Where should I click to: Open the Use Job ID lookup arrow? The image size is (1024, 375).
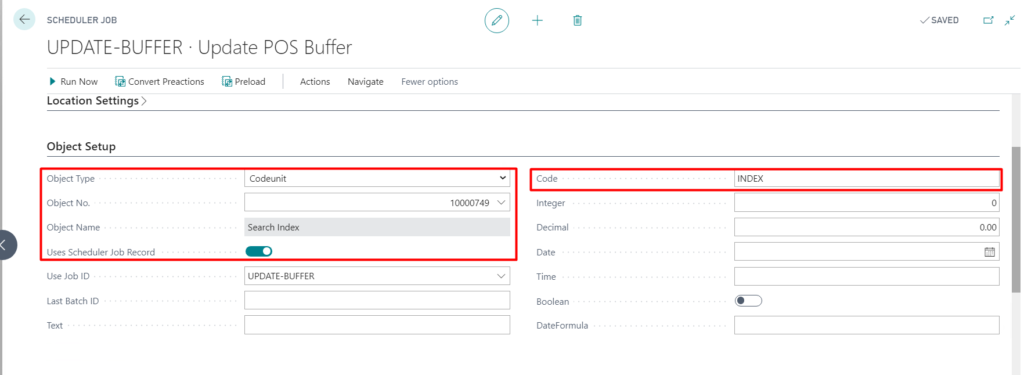[x=501, y=276]
